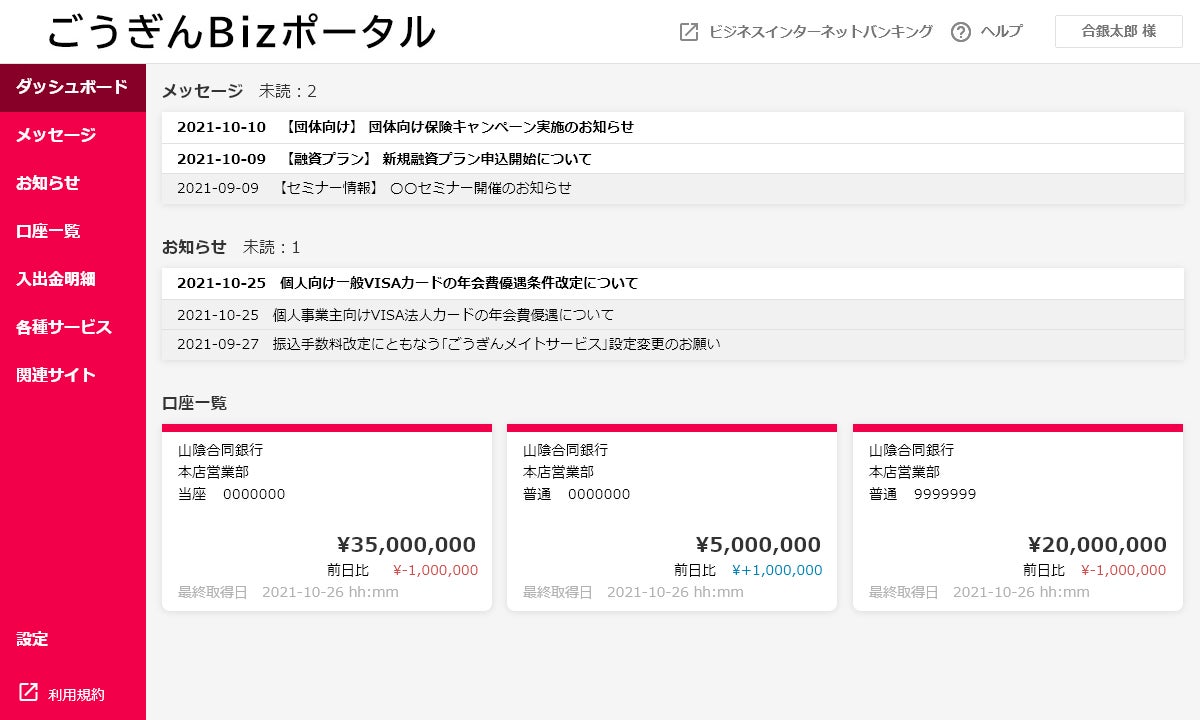1200x720 pixels.
Task: Click the help question mark icon
Action: (x=961, y=32)
